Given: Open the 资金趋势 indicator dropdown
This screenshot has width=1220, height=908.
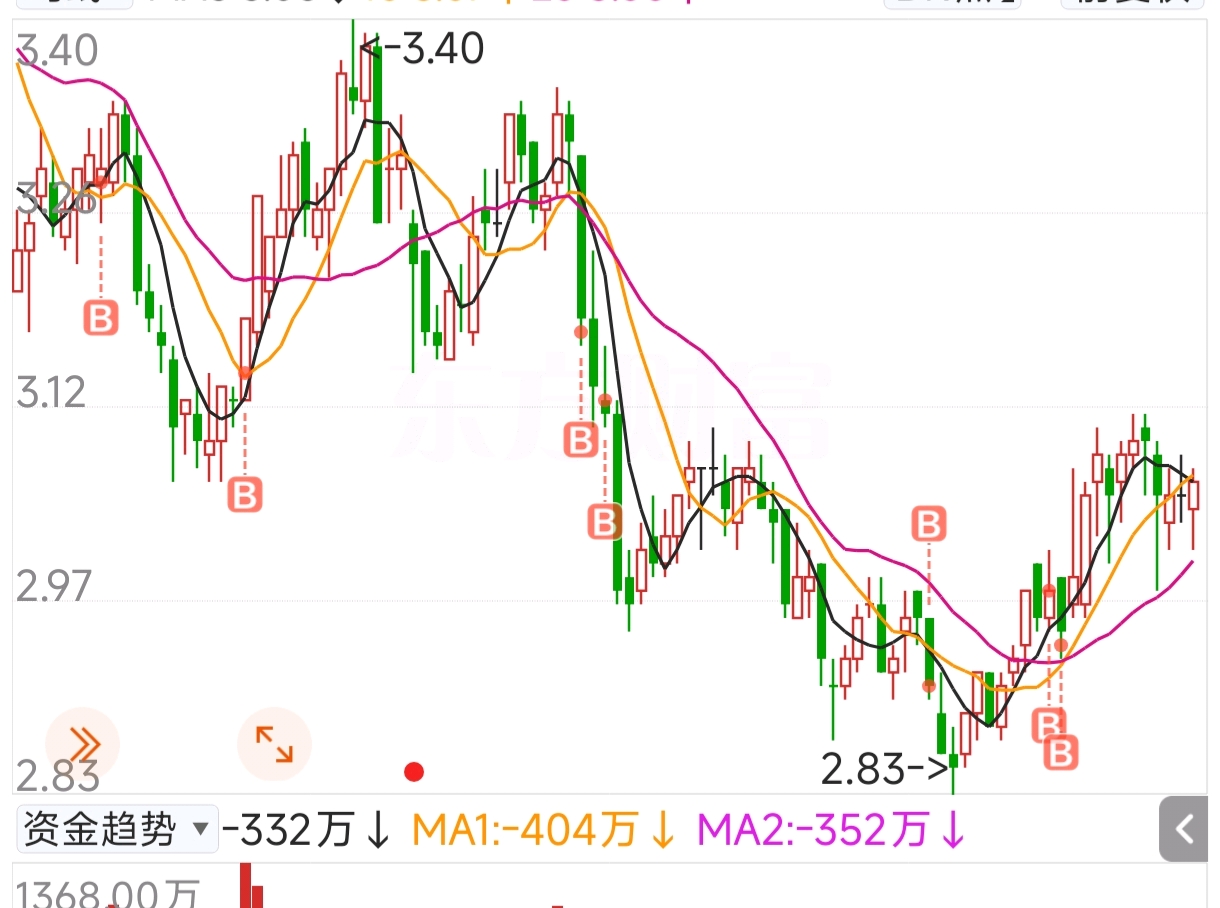Looking at the screenshot, I should click(116, 829).
